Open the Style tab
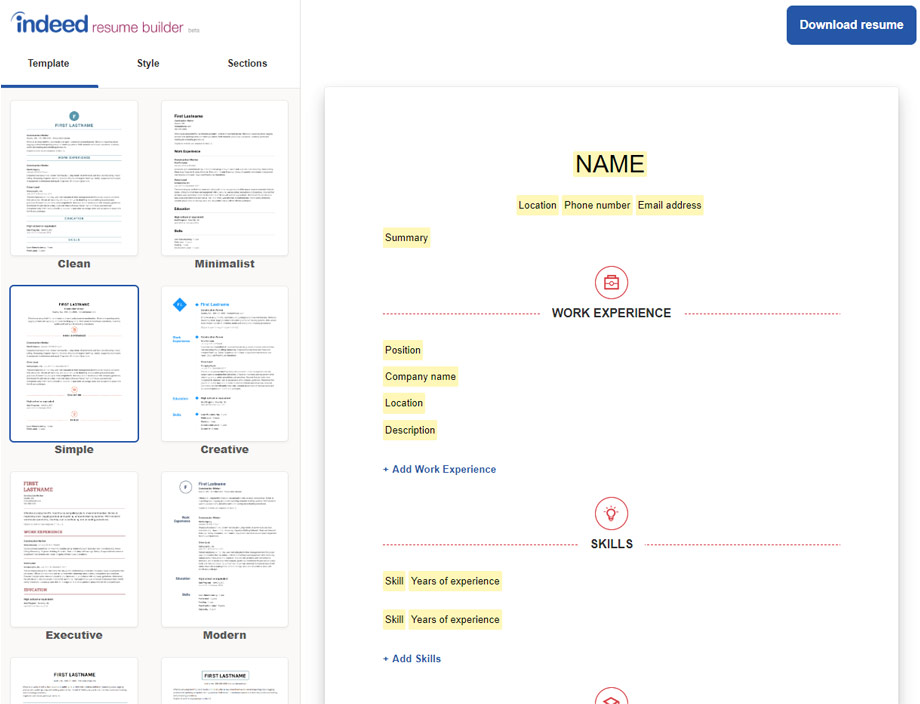Viewport: 920px width, 704px height. 148,63
